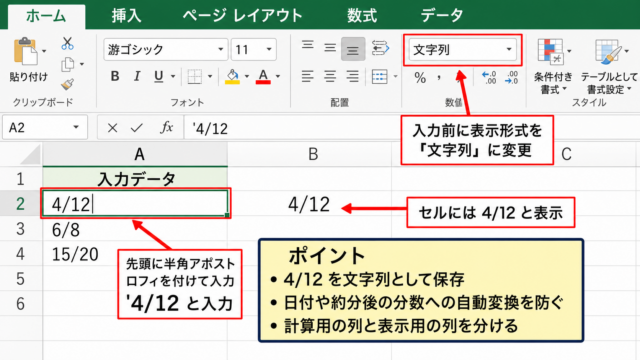The height and width of the screenshot is (360, 640).
Task: Open the データ tab
Action: click(442, 16)
